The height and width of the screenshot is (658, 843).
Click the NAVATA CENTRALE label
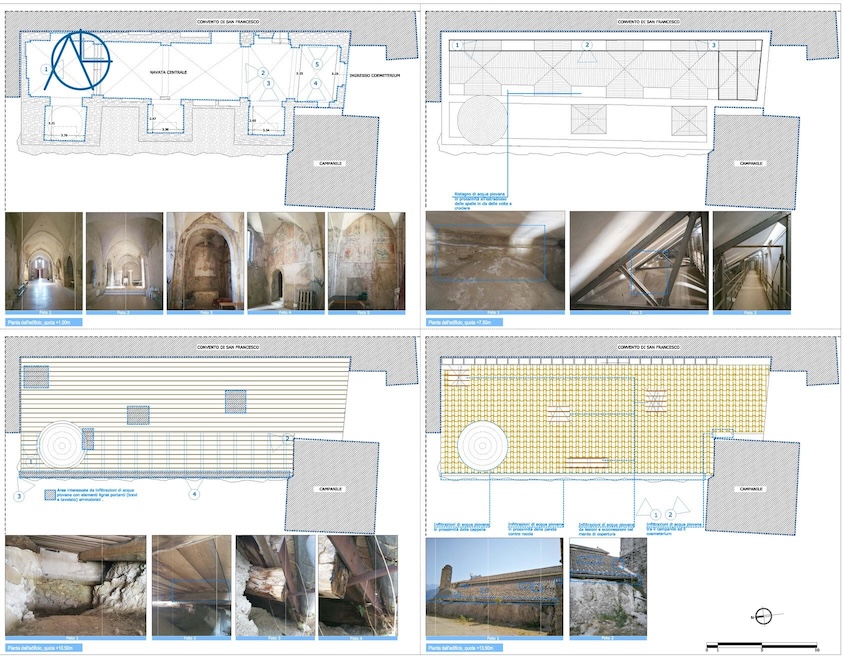click(170, 73)
